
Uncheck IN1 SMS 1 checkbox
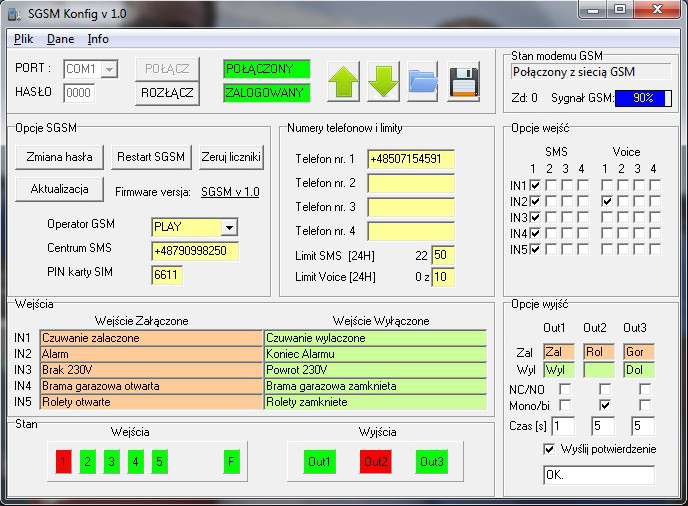(x=535, y=185)
